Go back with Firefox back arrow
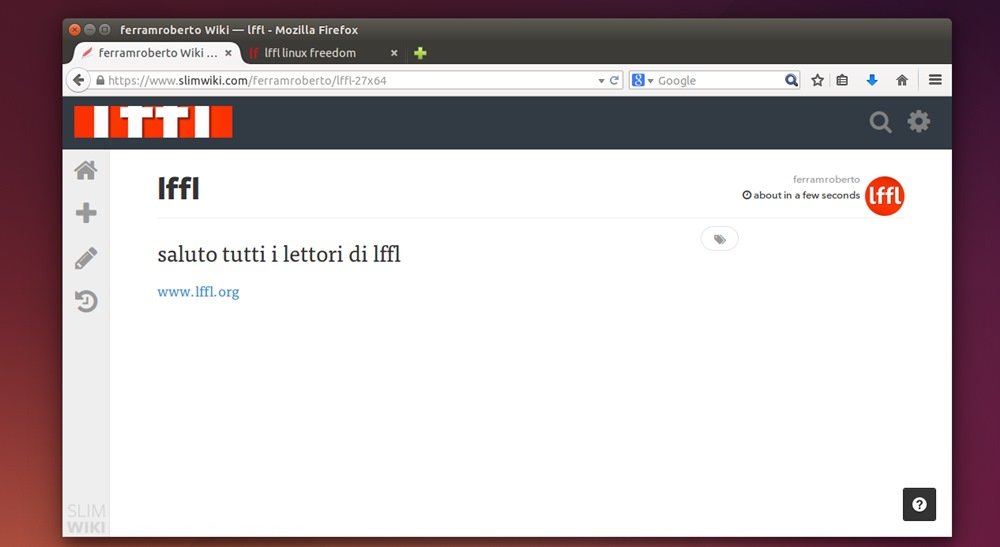This screenshot has height=547, width=1000. coord(78,80)
